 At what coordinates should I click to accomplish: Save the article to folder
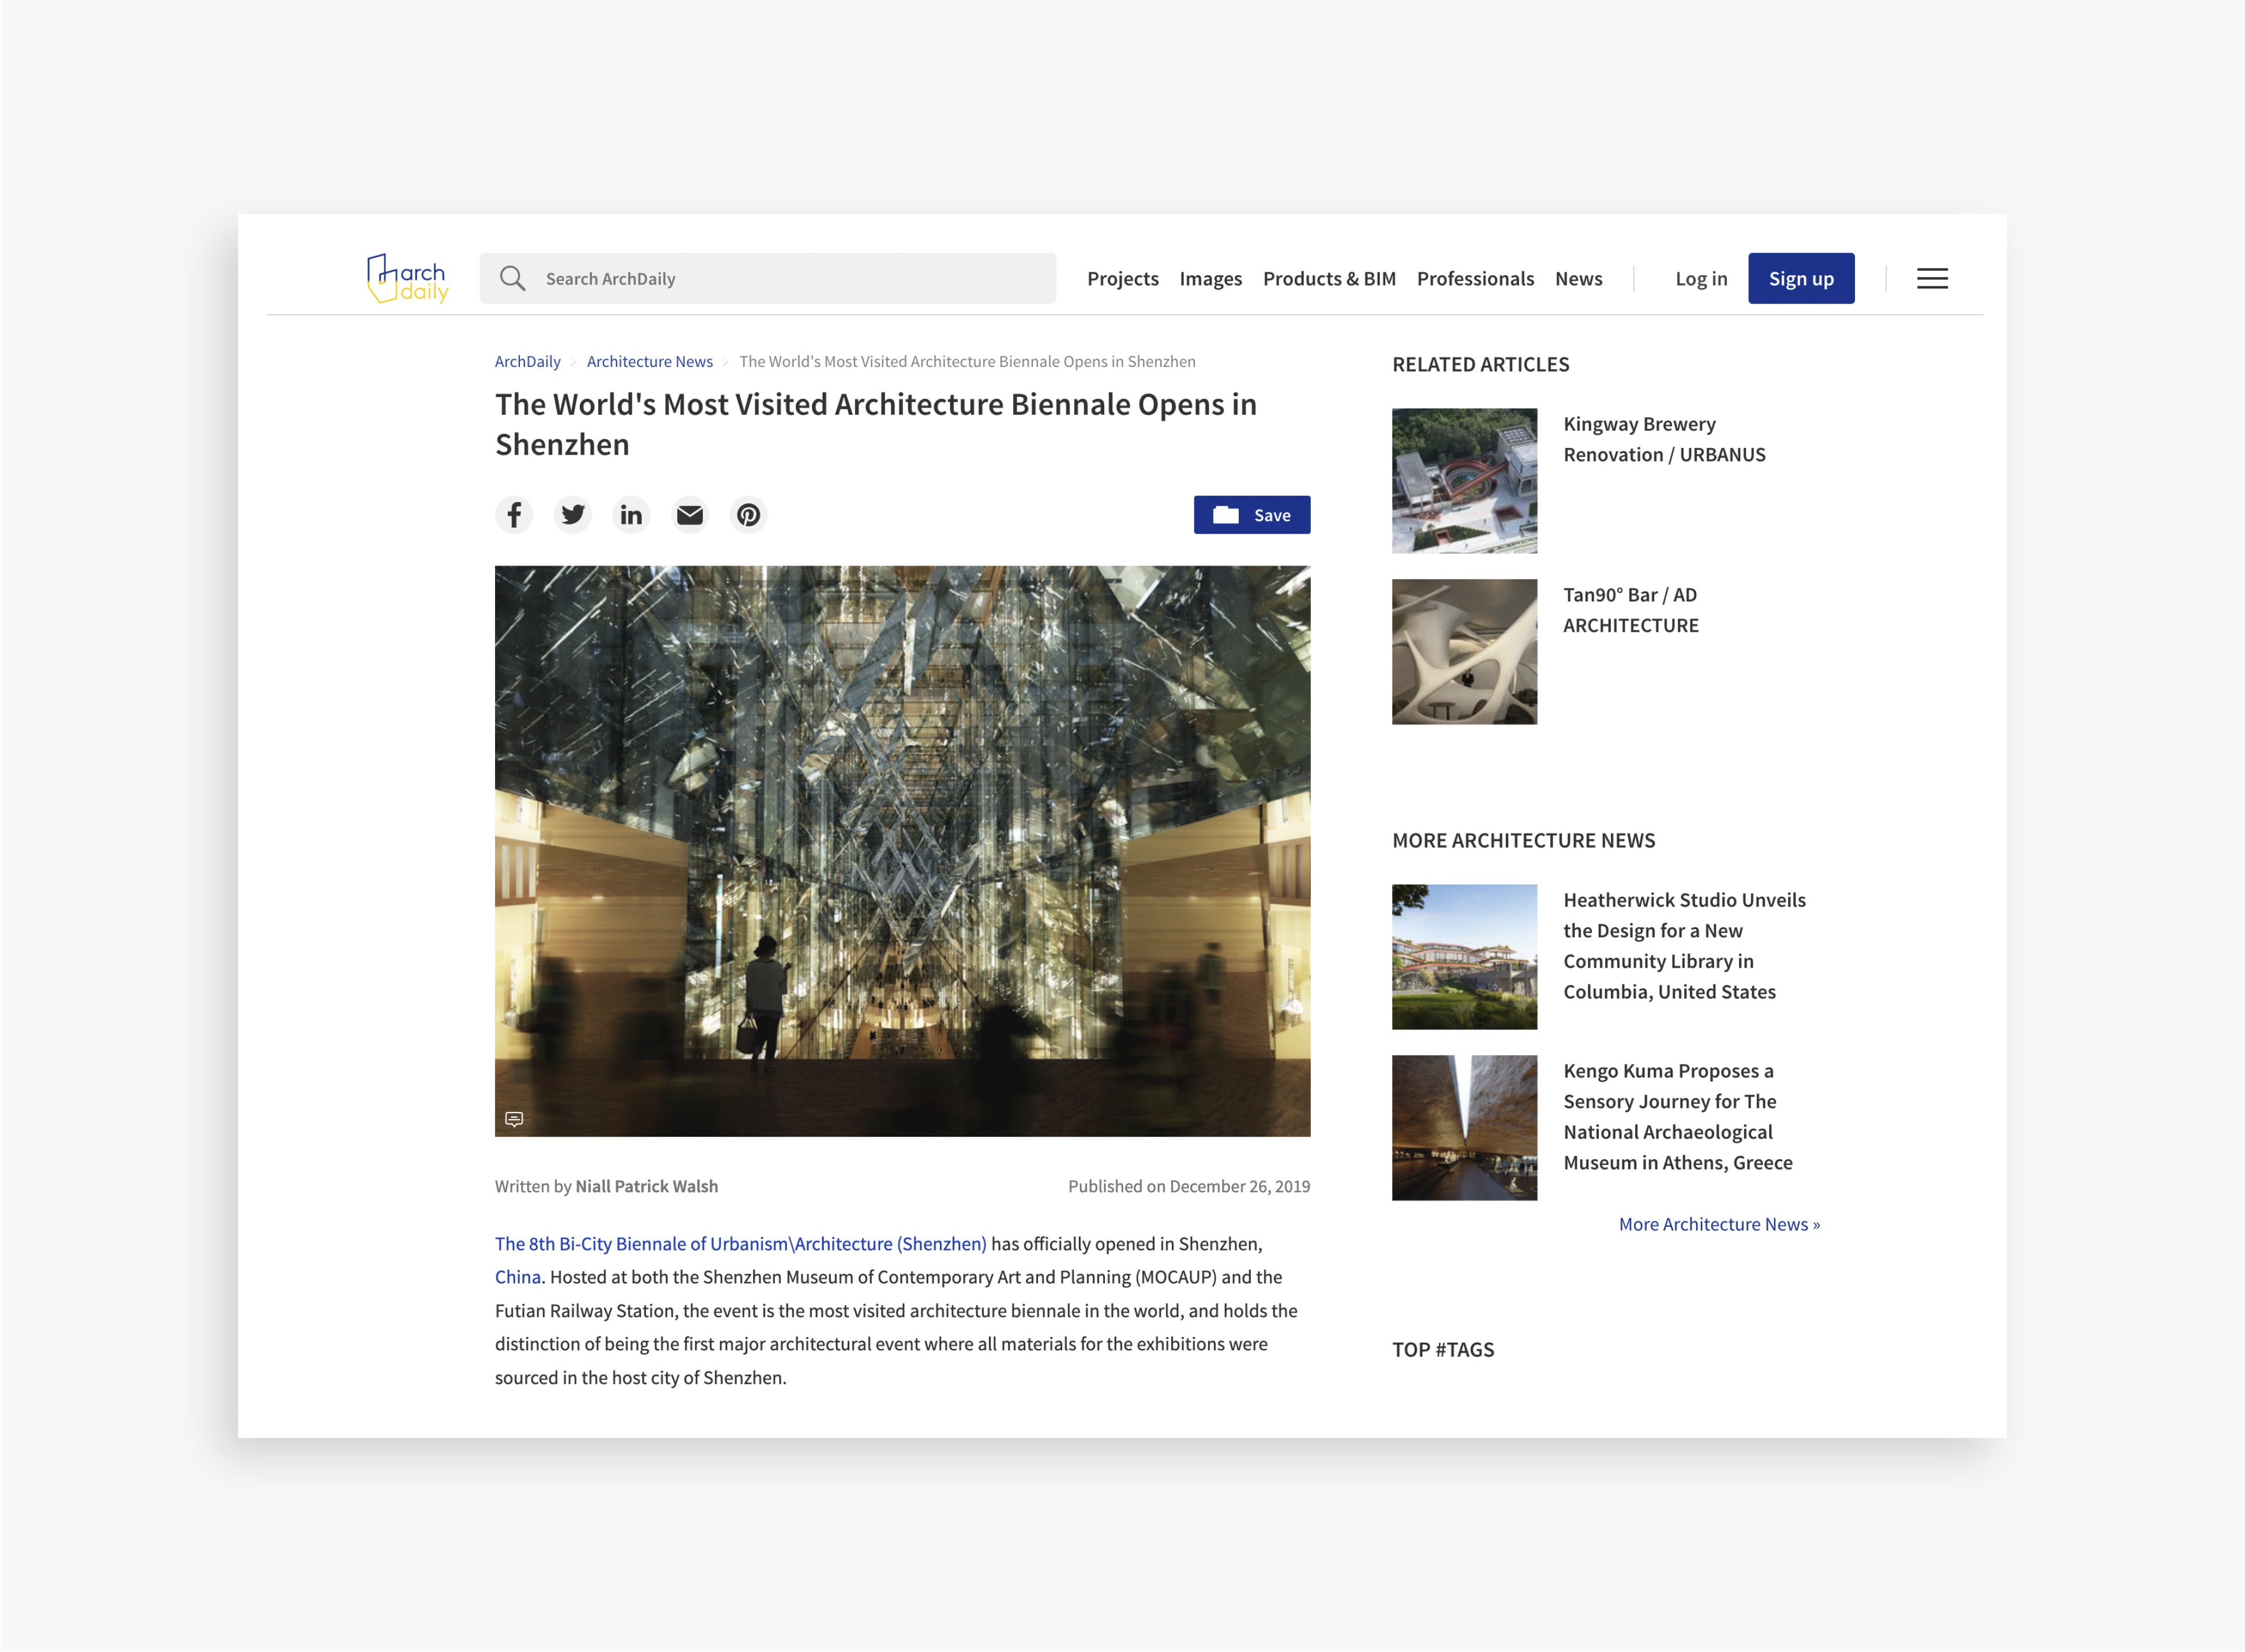tap(1251, 515)
